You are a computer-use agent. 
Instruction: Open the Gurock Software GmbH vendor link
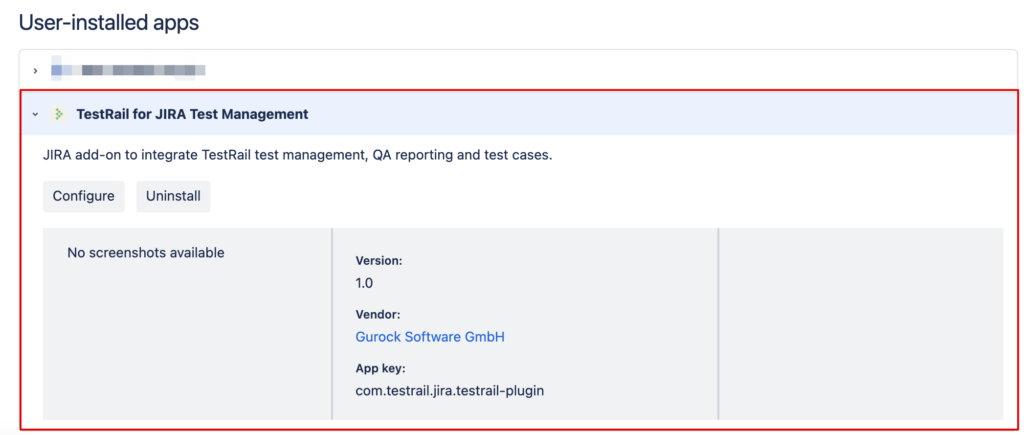click(430, 337)
